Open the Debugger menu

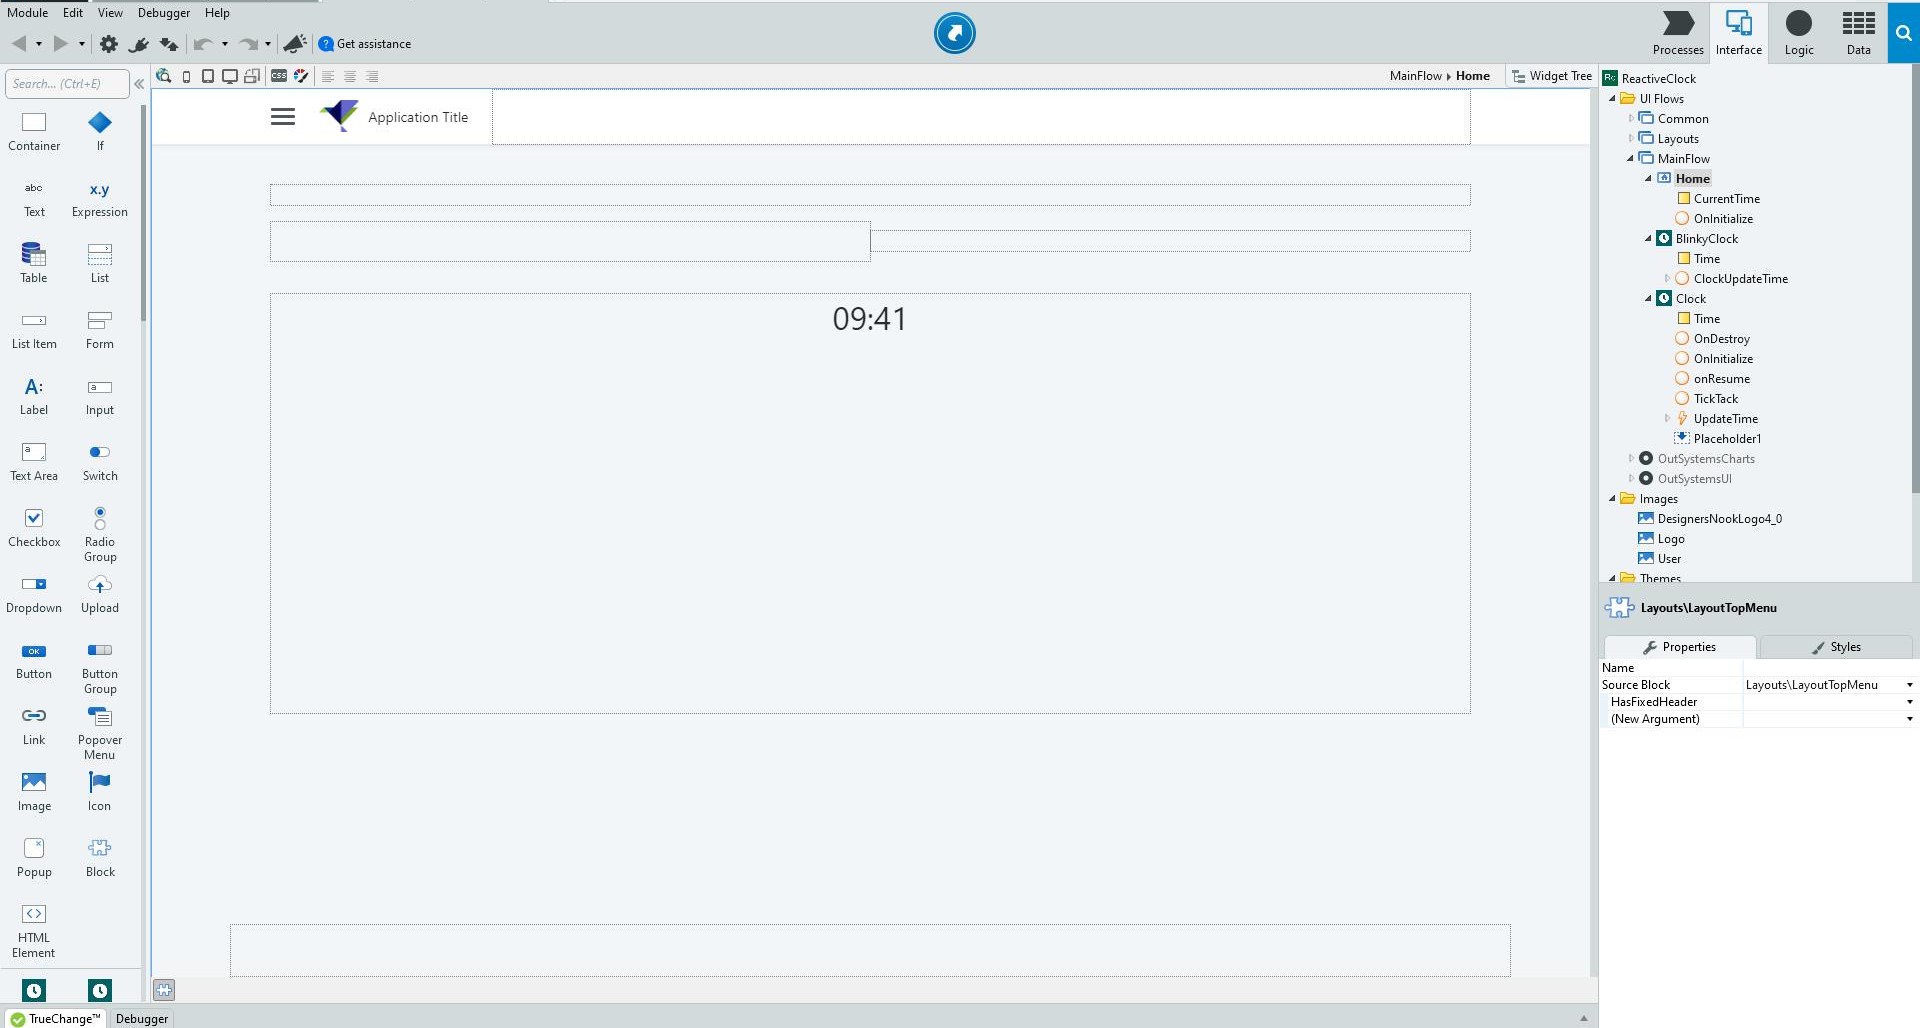point(164,13)
